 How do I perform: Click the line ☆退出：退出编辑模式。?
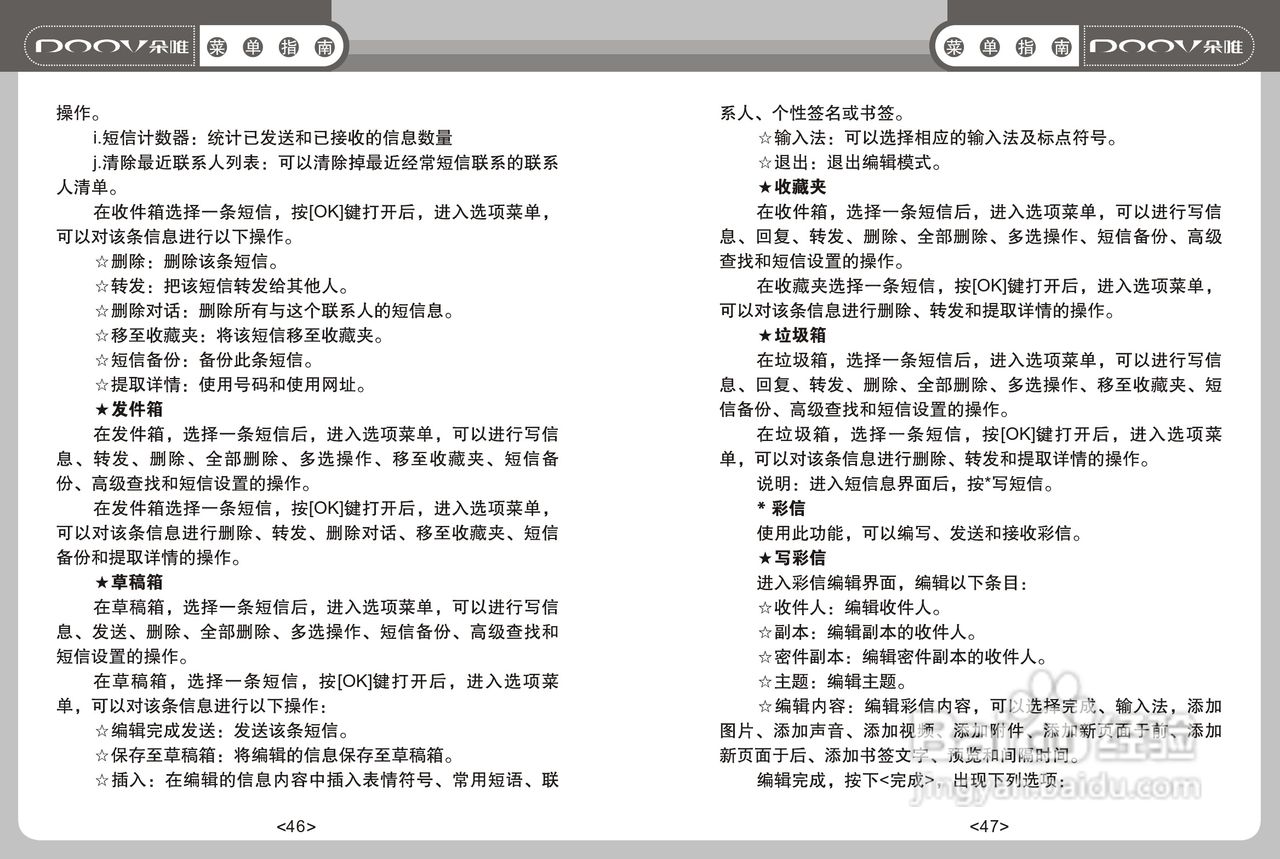[849, 163]
